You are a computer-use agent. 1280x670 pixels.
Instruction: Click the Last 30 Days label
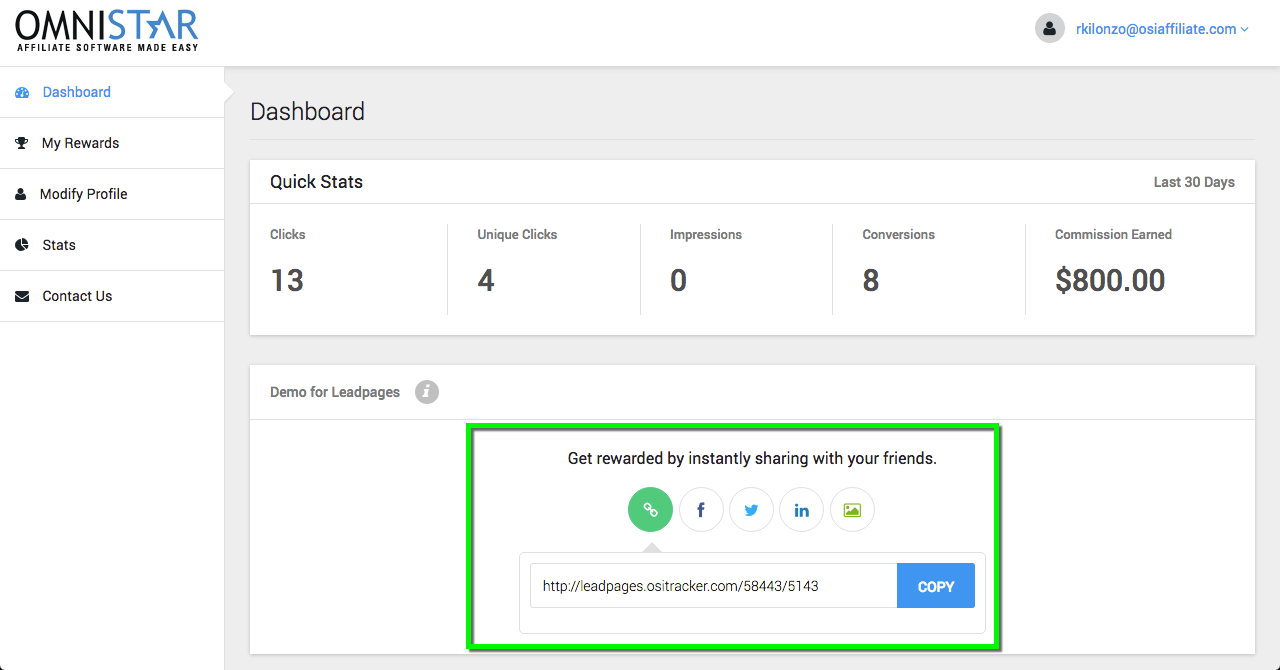1194,182
